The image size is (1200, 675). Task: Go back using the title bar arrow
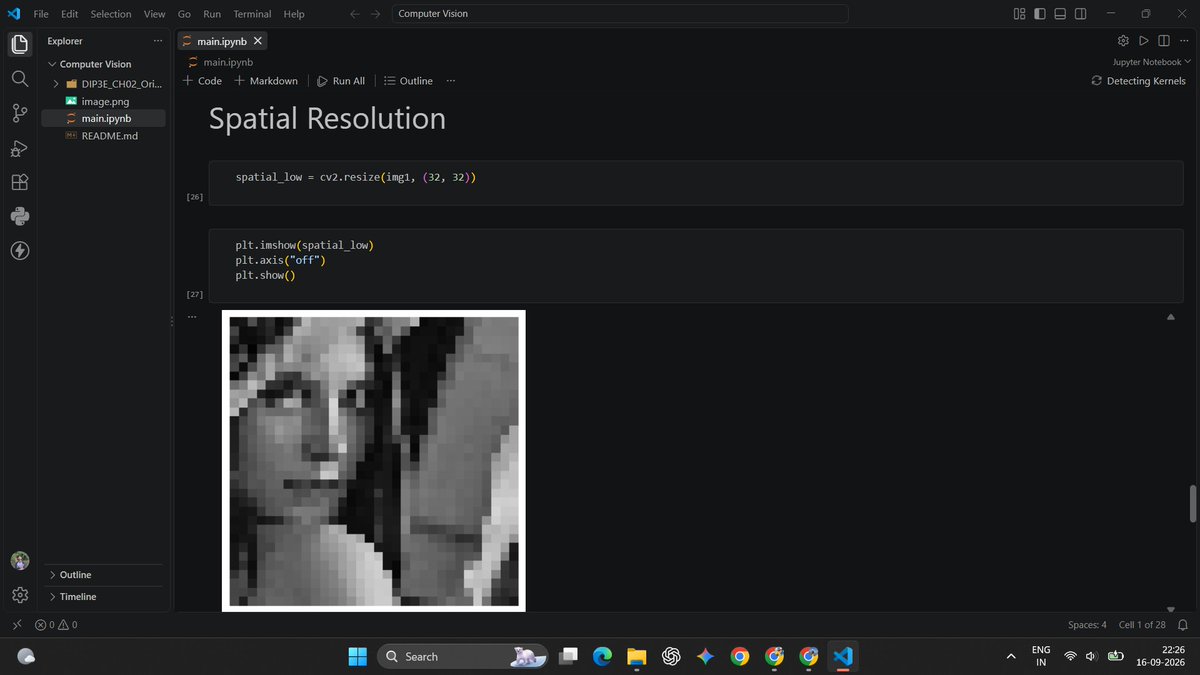355,14
